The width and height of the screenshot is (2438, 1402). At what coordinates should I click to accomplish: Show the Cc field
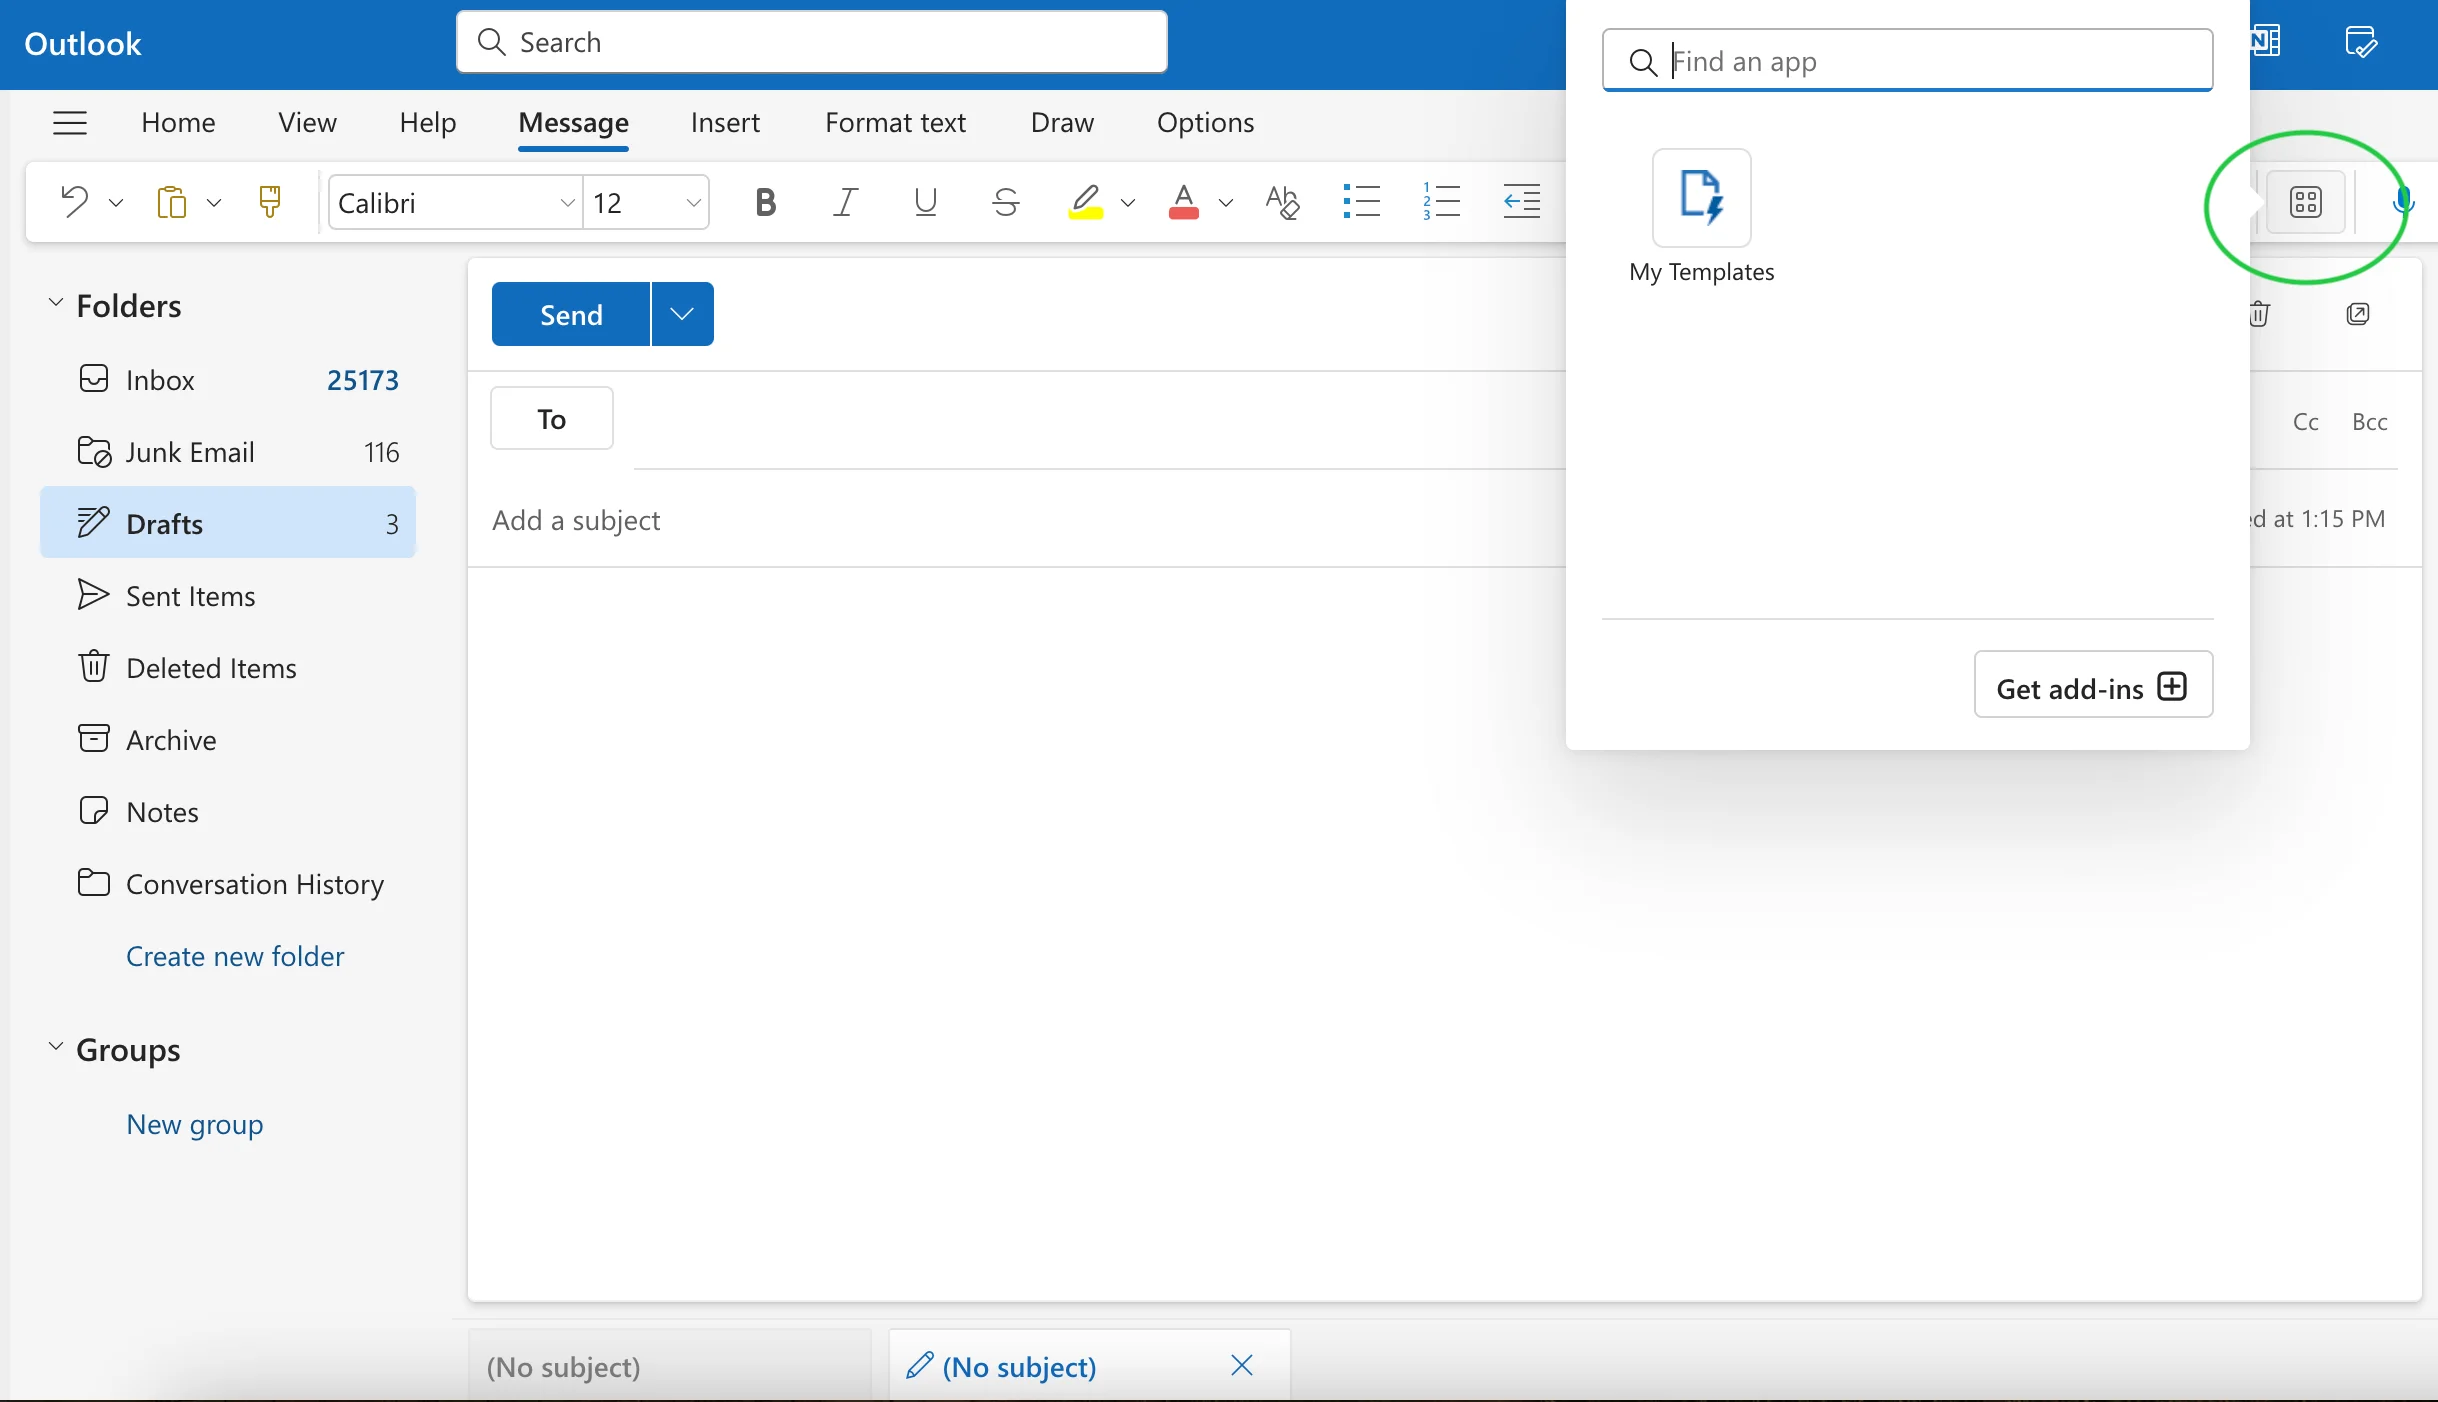click(x=2305, y=422)
